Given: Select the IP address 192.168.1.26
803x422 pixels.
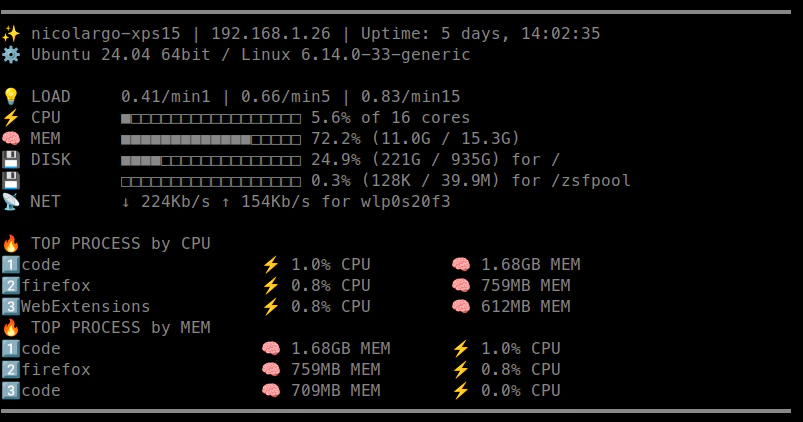Looking at the screenshot, I should click(271, 34).
